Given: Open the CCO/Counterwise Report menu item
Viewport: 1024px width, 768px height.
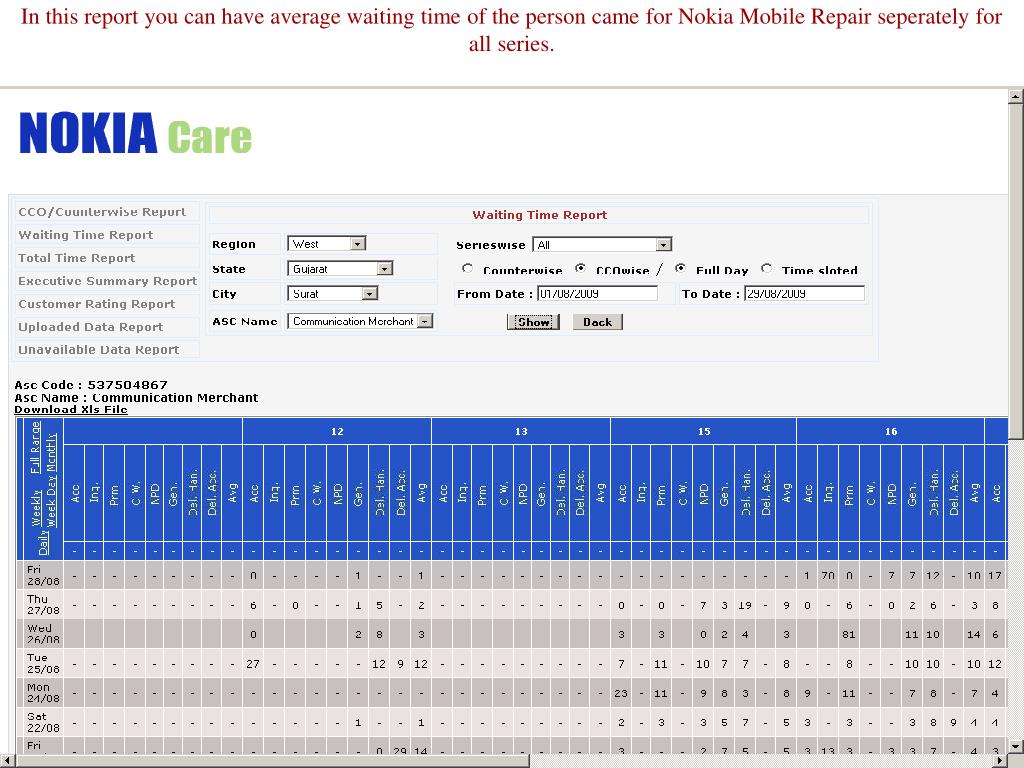Looking at the screenshot, I should coord(102,212).
